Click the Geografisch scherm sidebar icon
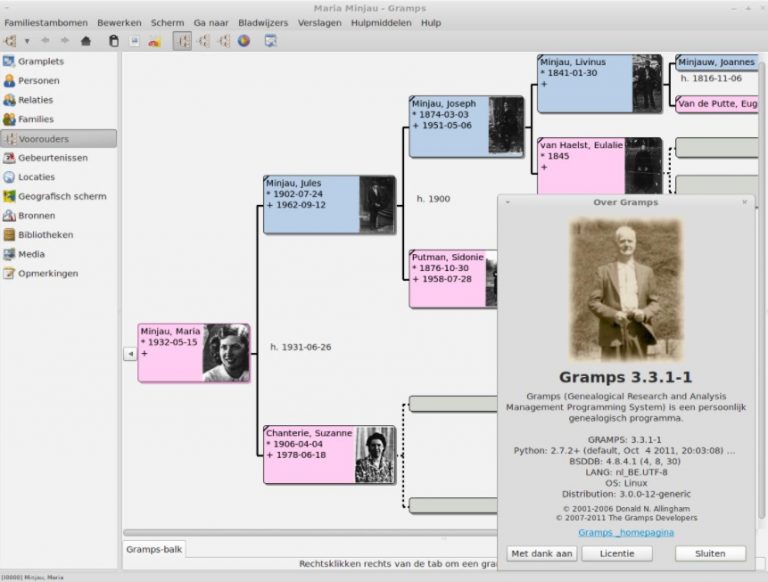Viewport: 768px width, 582px height. [x=9, y=196]
